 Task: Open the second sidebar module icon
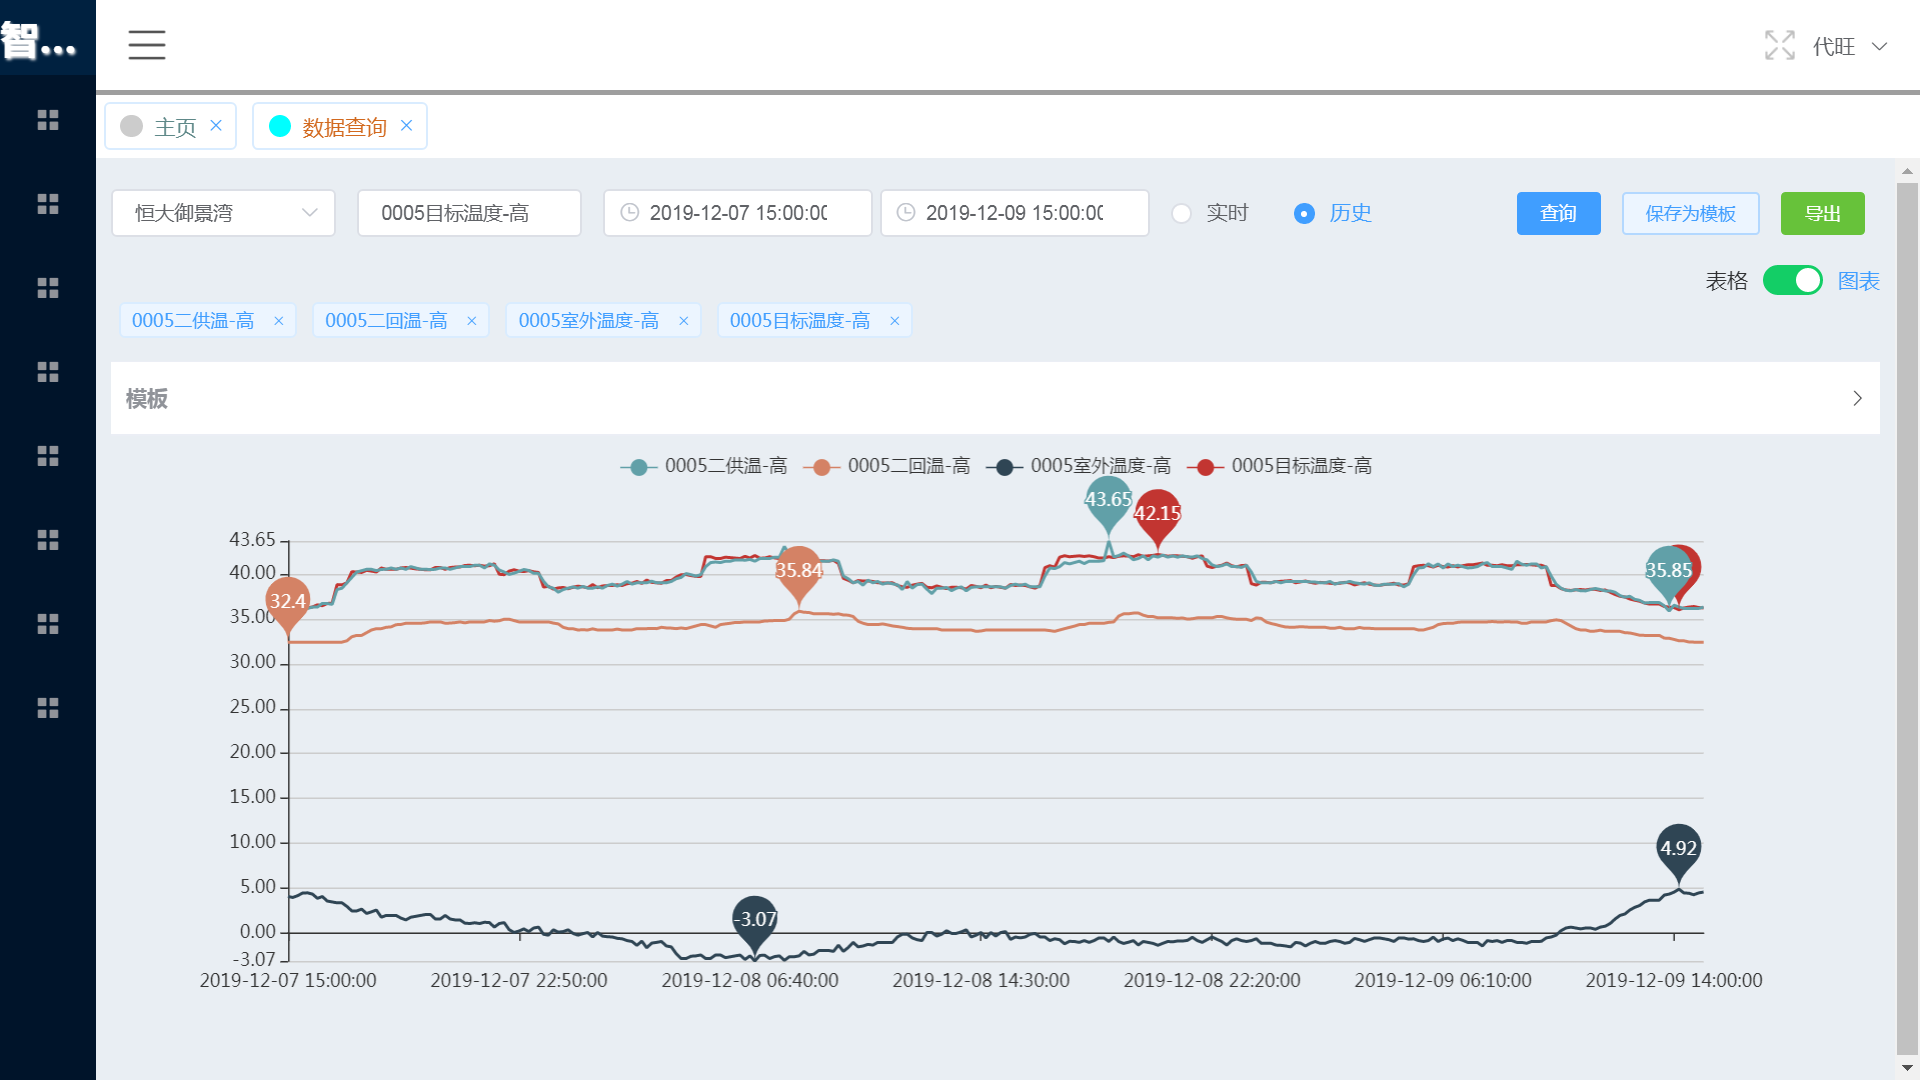47,203
